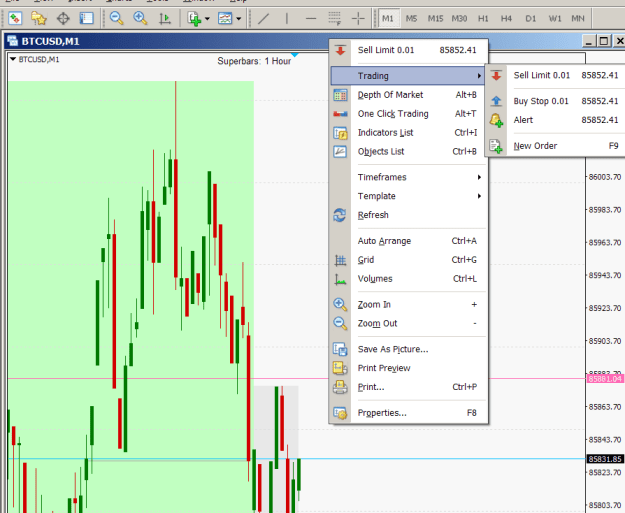Open the add indicator dropdown arrow
The image size is (625, 513).
click(x=207, y=19)
